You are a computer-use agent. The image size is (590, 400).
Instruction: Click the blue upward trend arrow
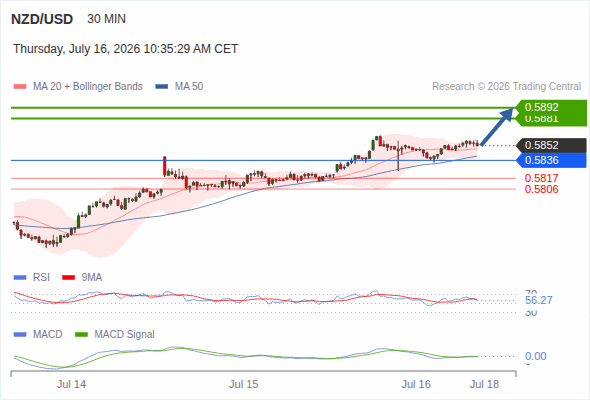pos(497,127)
